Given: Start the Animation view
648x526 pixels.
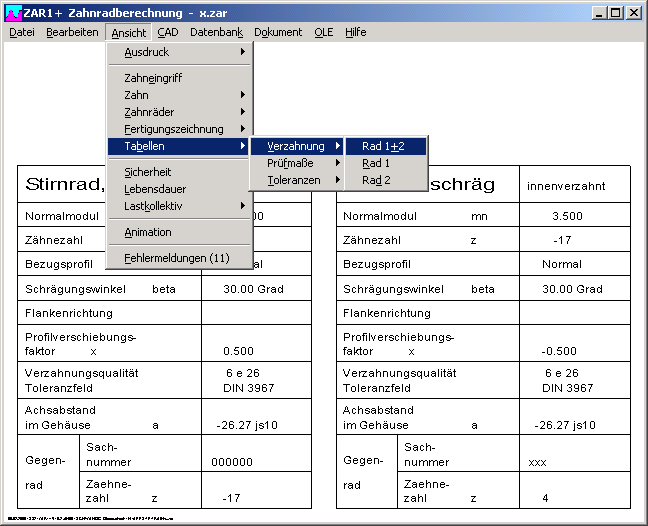Looking at the screenshot, I should point(148,232).
